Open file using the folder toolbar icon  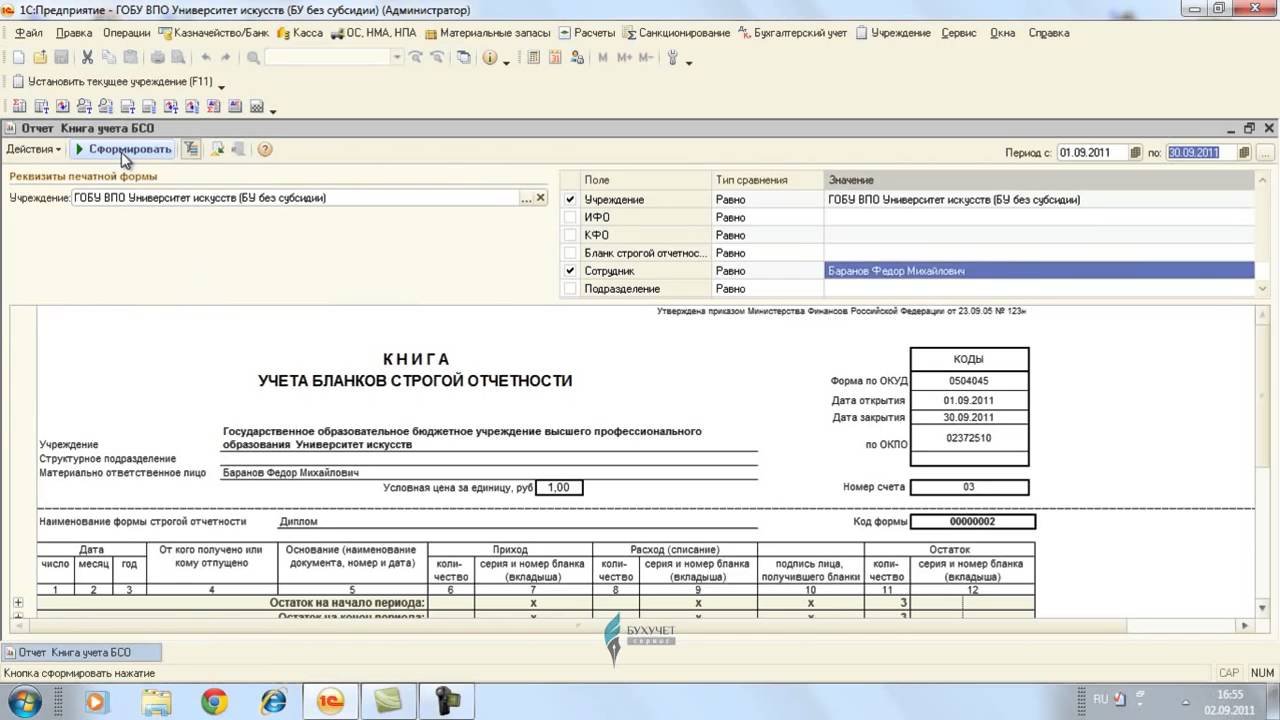tap(40, 58)
